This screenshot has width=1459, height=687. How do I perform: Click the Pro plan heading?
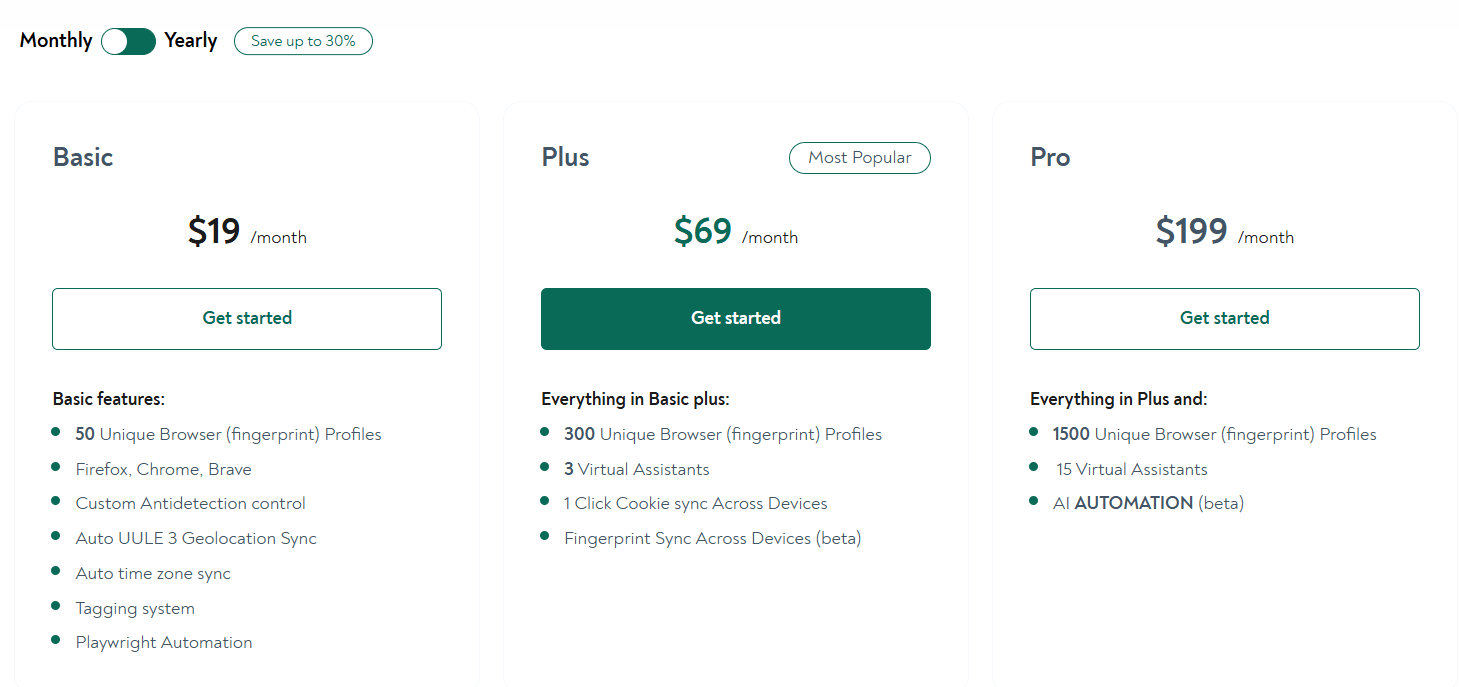point(1051,157)
